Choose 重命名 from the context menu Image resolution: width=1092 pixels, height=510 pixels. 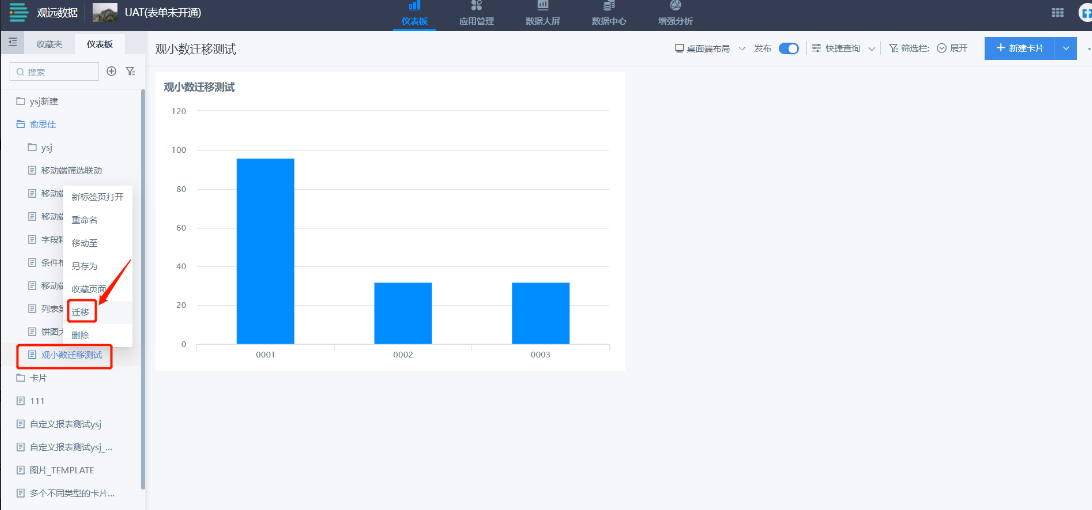tap(85, 220)
